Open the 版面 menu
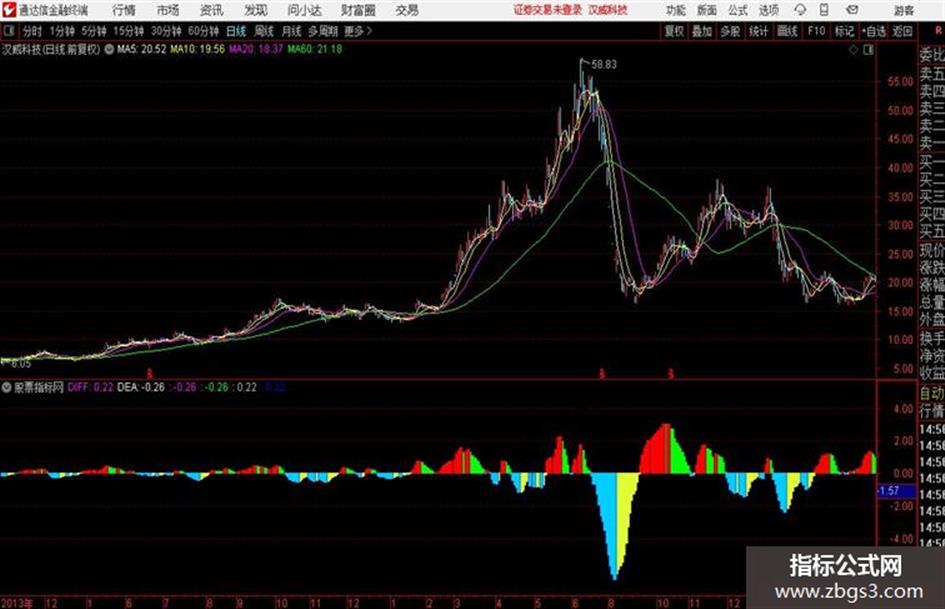The width and height of the screenshot is (945, 609). point(707,10)
